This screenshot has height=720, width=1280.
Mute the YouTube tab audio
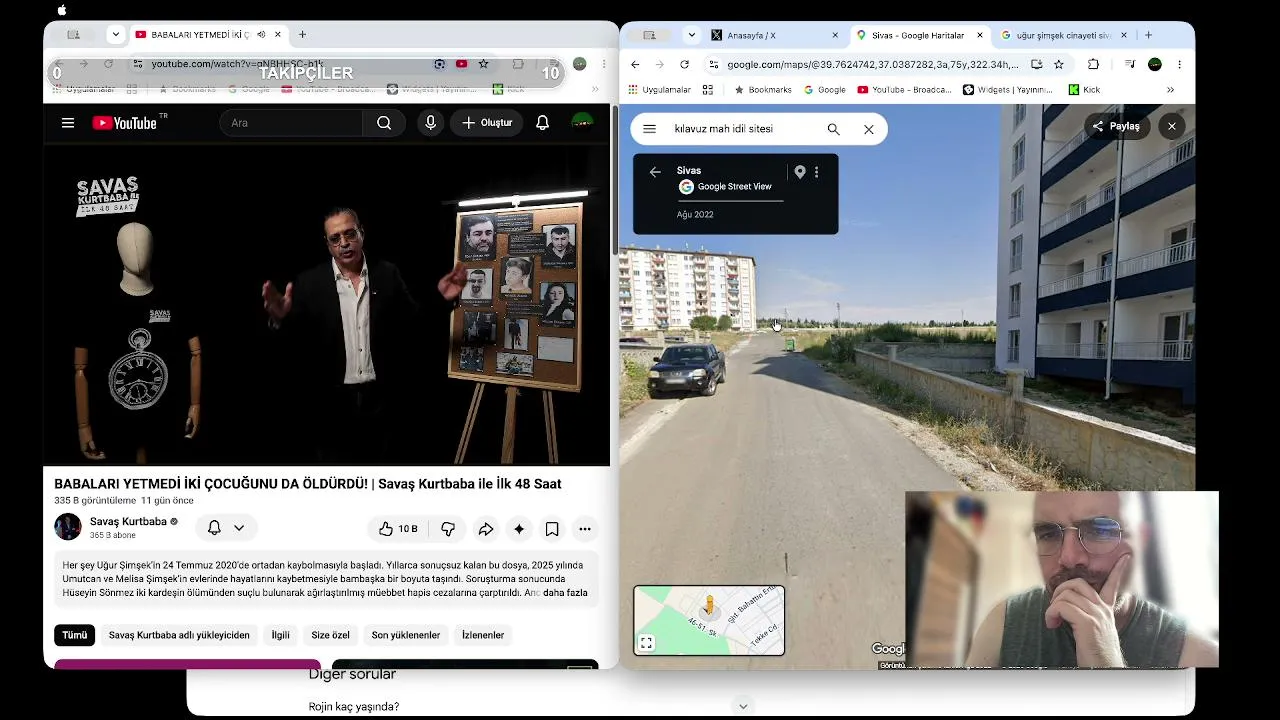261,35
